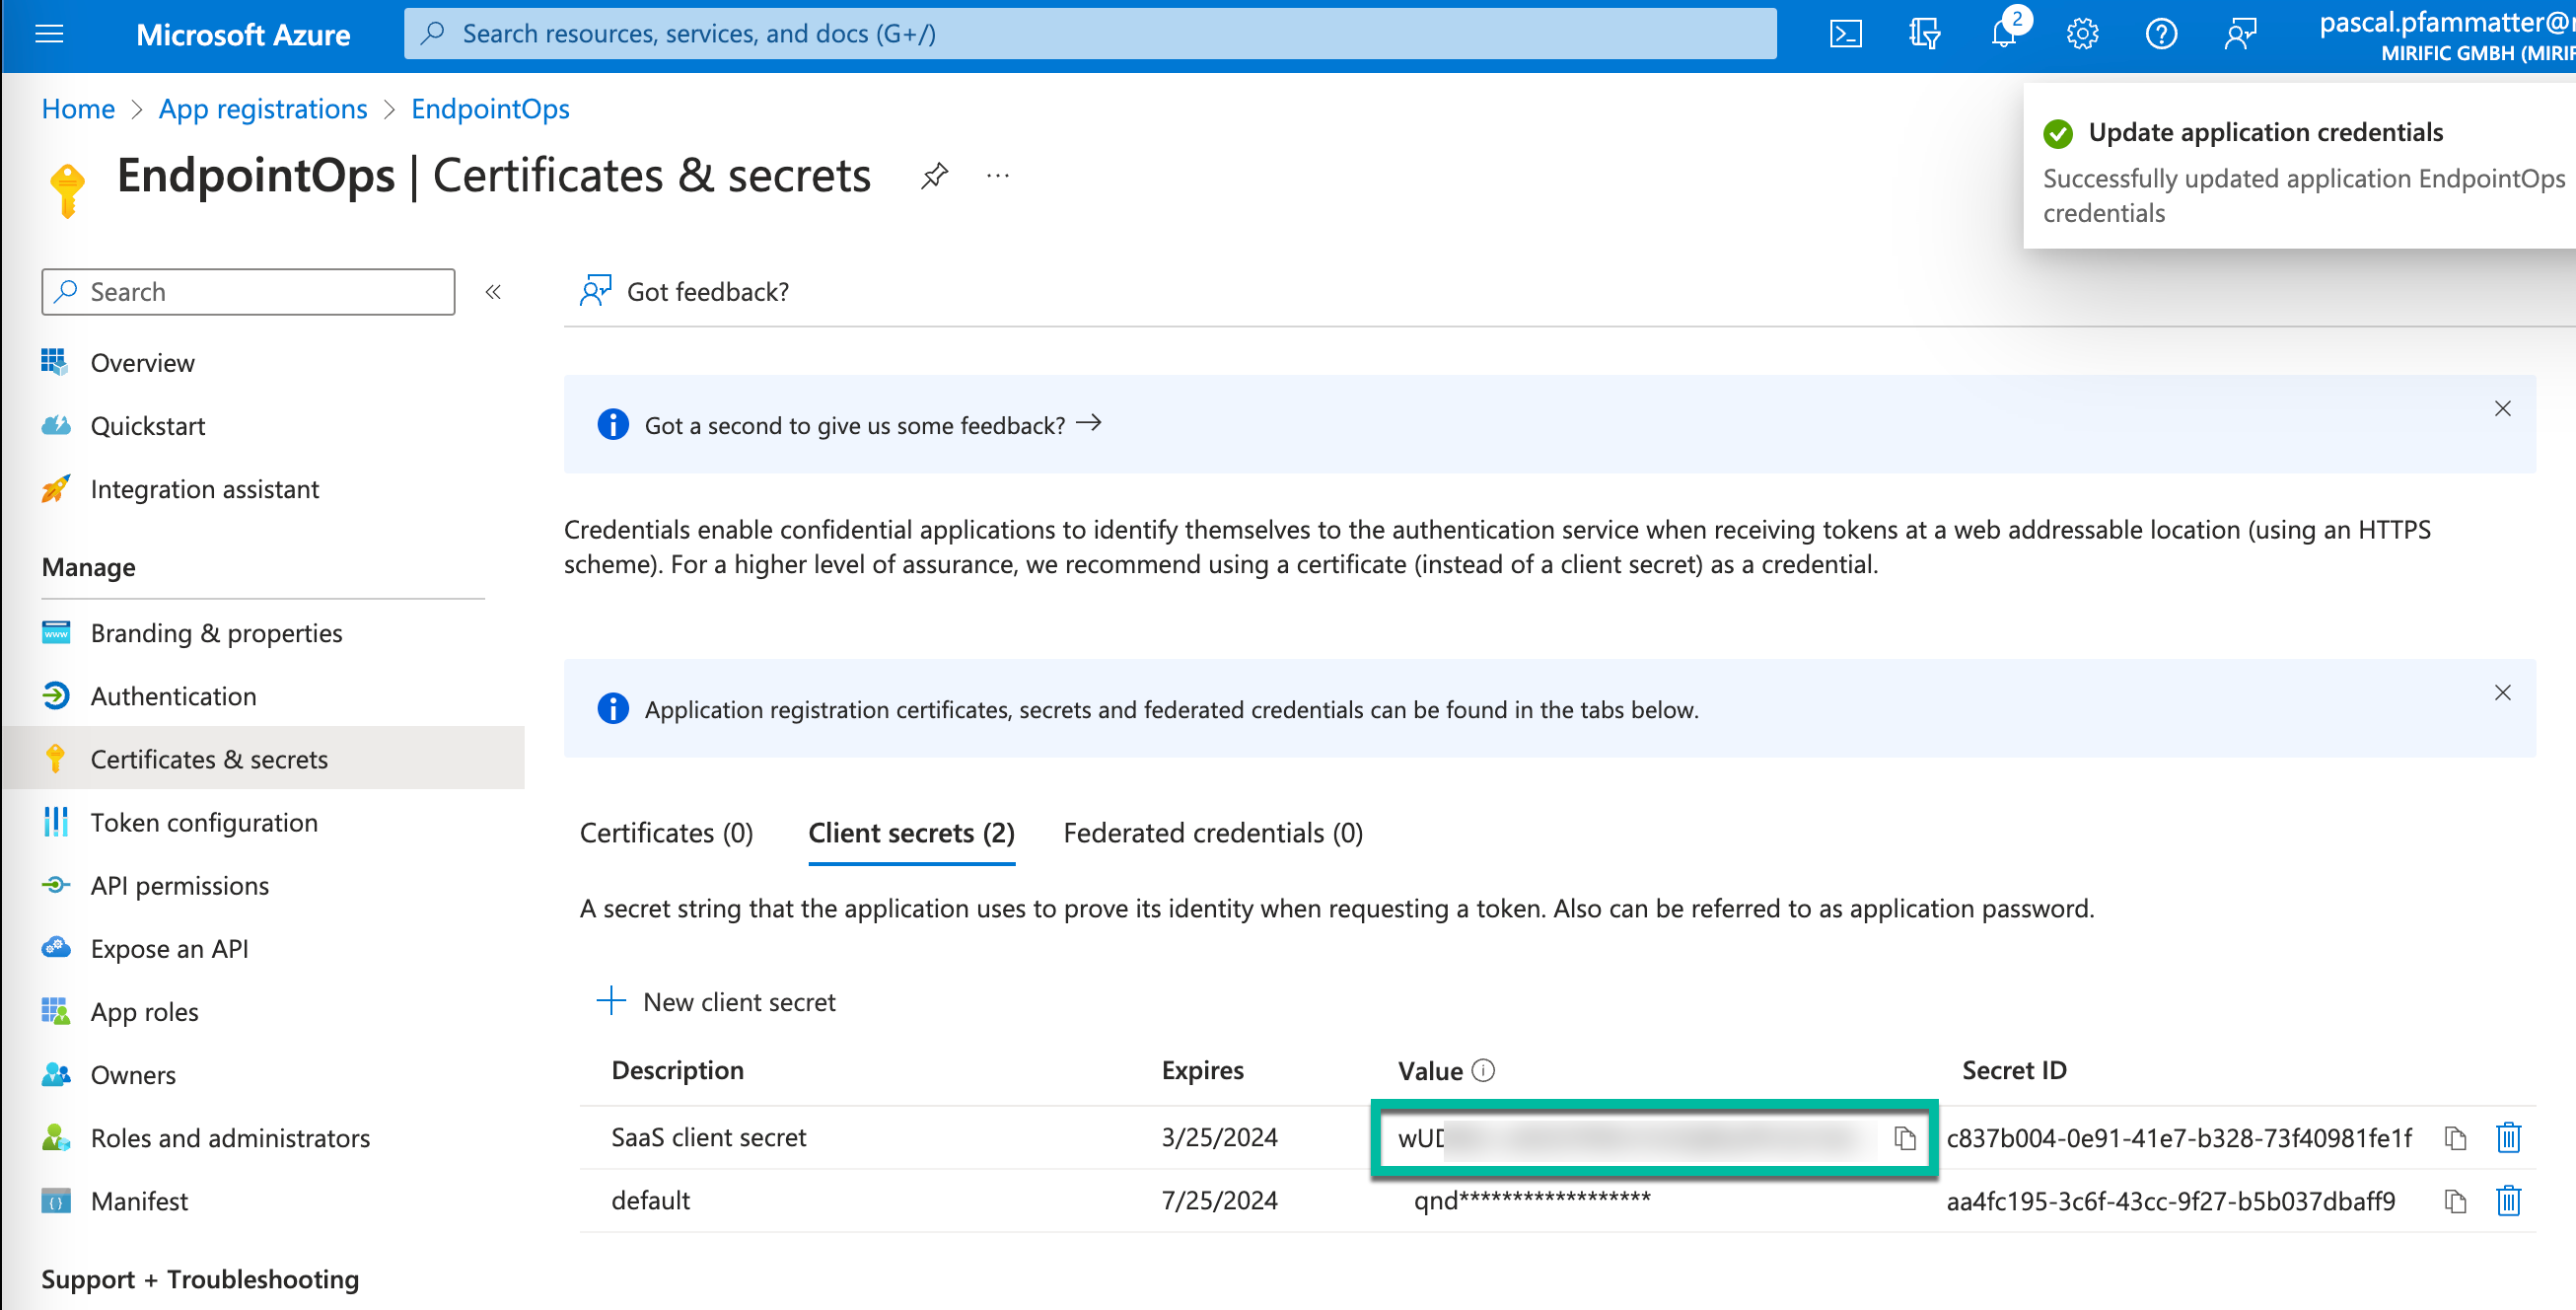The width and height of the screenshot is (2576, 1310).
Task: Switch to the Certificates (0) tab
Action: point(666,833)
